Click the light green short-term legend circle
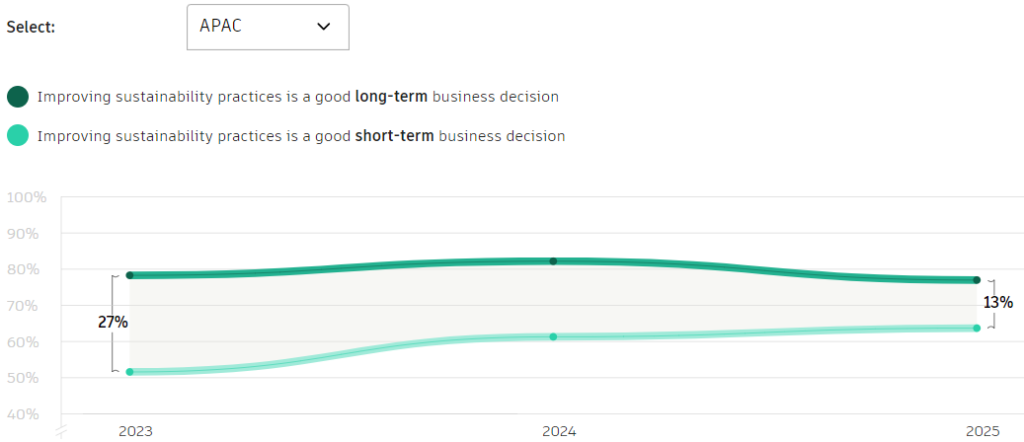Screen dimensions: 1024x442 [x=17, y=136]
